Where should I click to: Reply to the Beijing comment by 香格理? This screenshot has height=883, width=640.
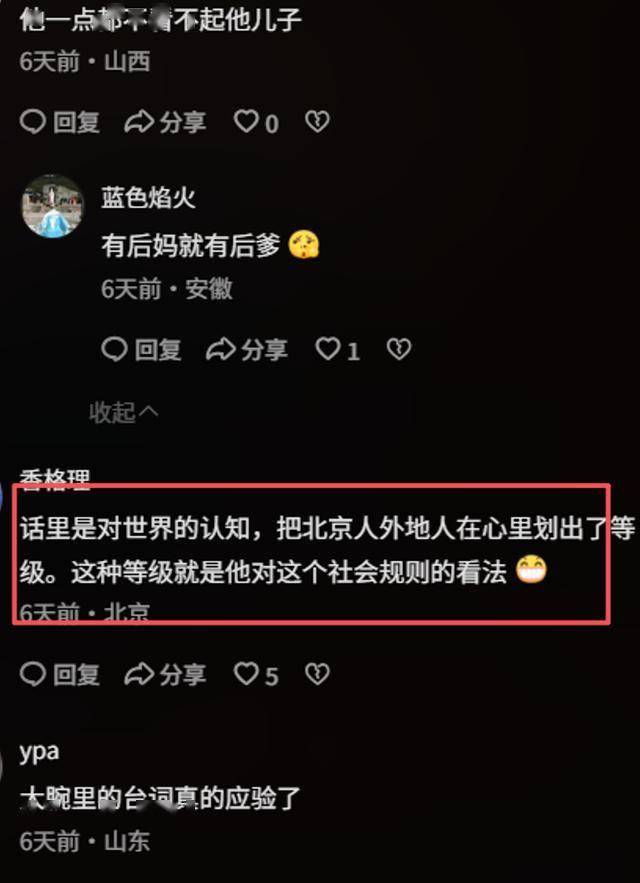click(x=60, y=674)
